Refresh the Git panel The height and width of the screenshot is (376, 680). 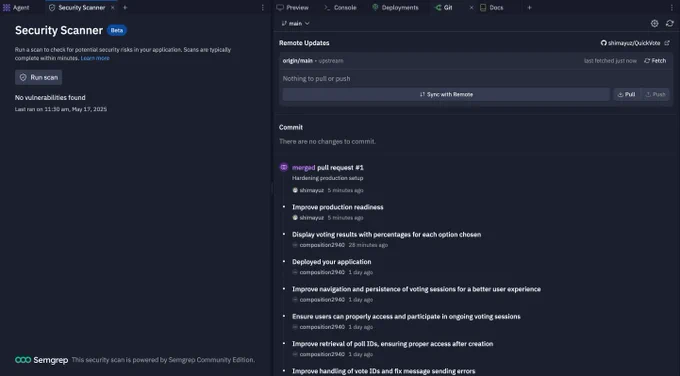click(670, 23)
